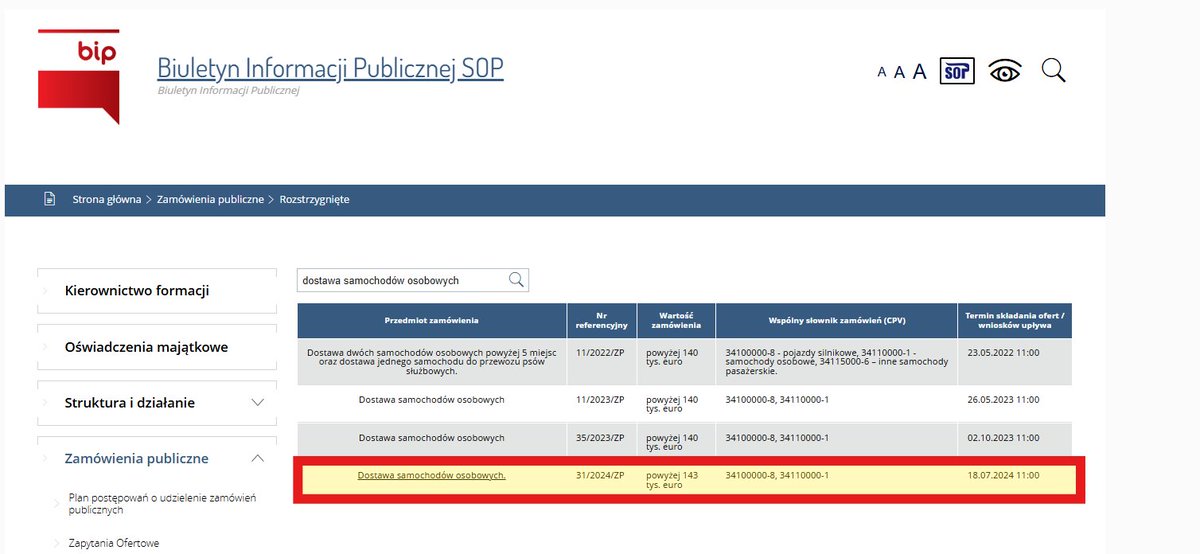
Task: Click the 'Biuletyn Informacji Publicznej' subtitle
Action: tap(228, 91)
